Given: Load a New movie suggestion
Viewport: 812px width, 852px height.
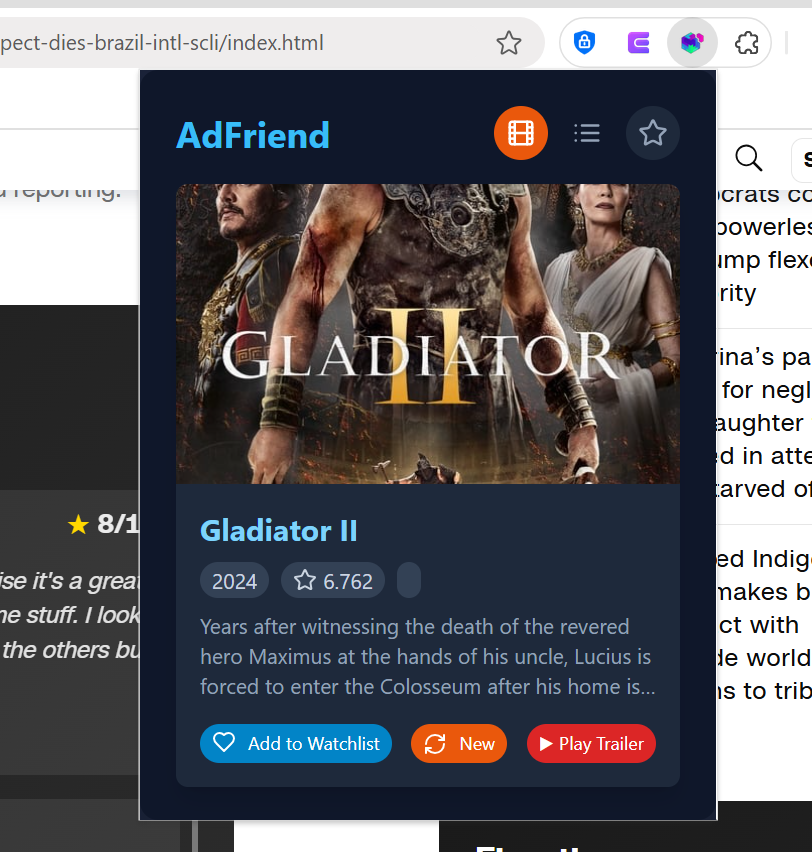Looking at the screenshot, I should coord(459,743).
